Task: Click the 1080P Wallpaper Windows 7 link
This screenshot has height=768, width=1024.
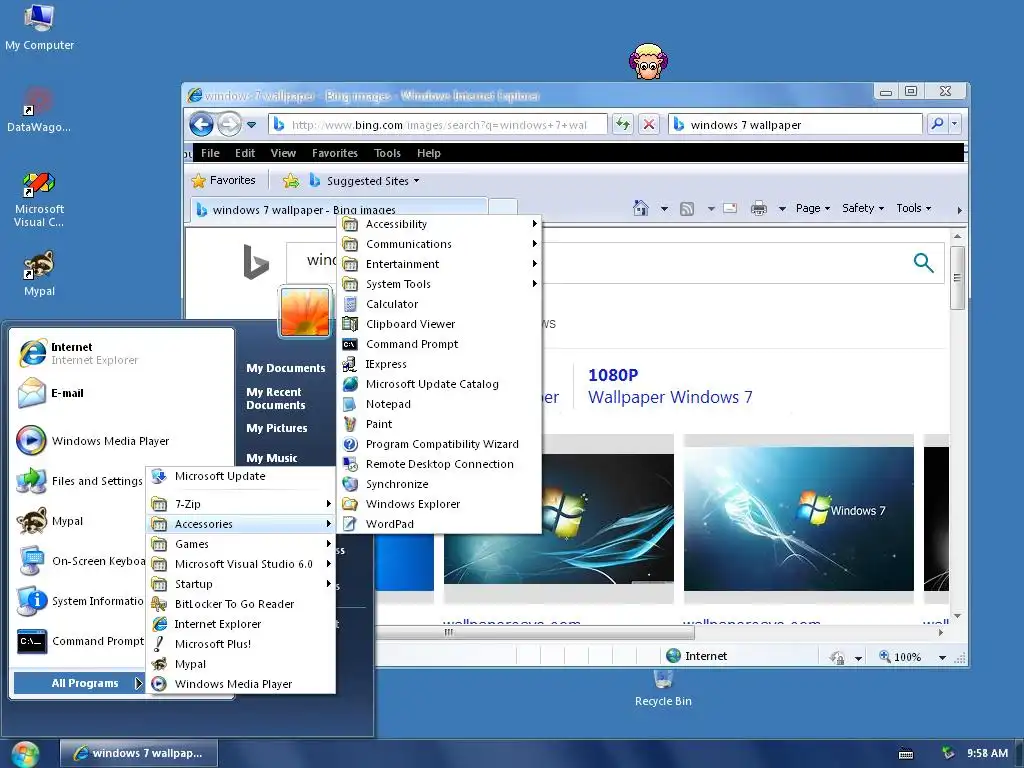Action: (670, 387)
